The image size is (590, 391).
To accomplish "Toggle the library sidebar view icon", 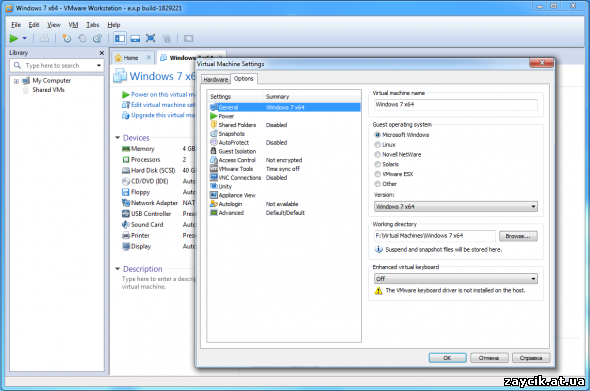I will tap(120, 38).
